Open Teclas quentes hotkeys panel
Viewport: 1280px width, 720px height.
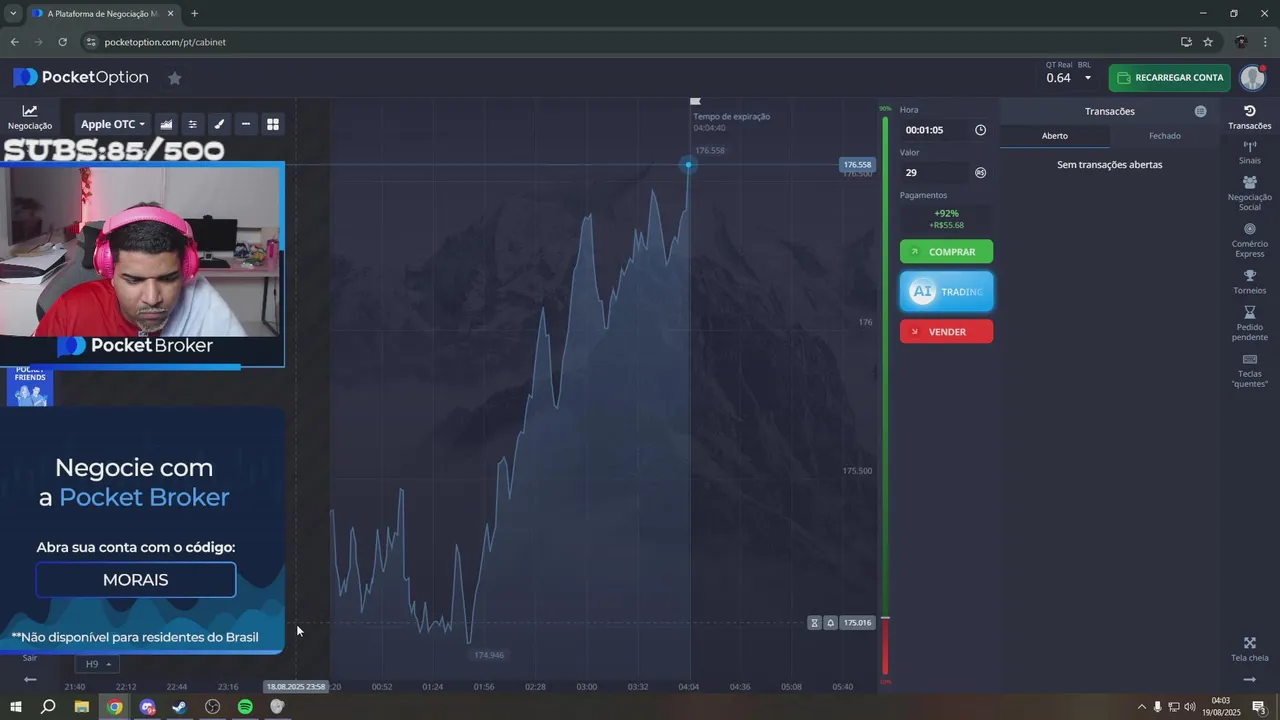(x=1250, y=370)
